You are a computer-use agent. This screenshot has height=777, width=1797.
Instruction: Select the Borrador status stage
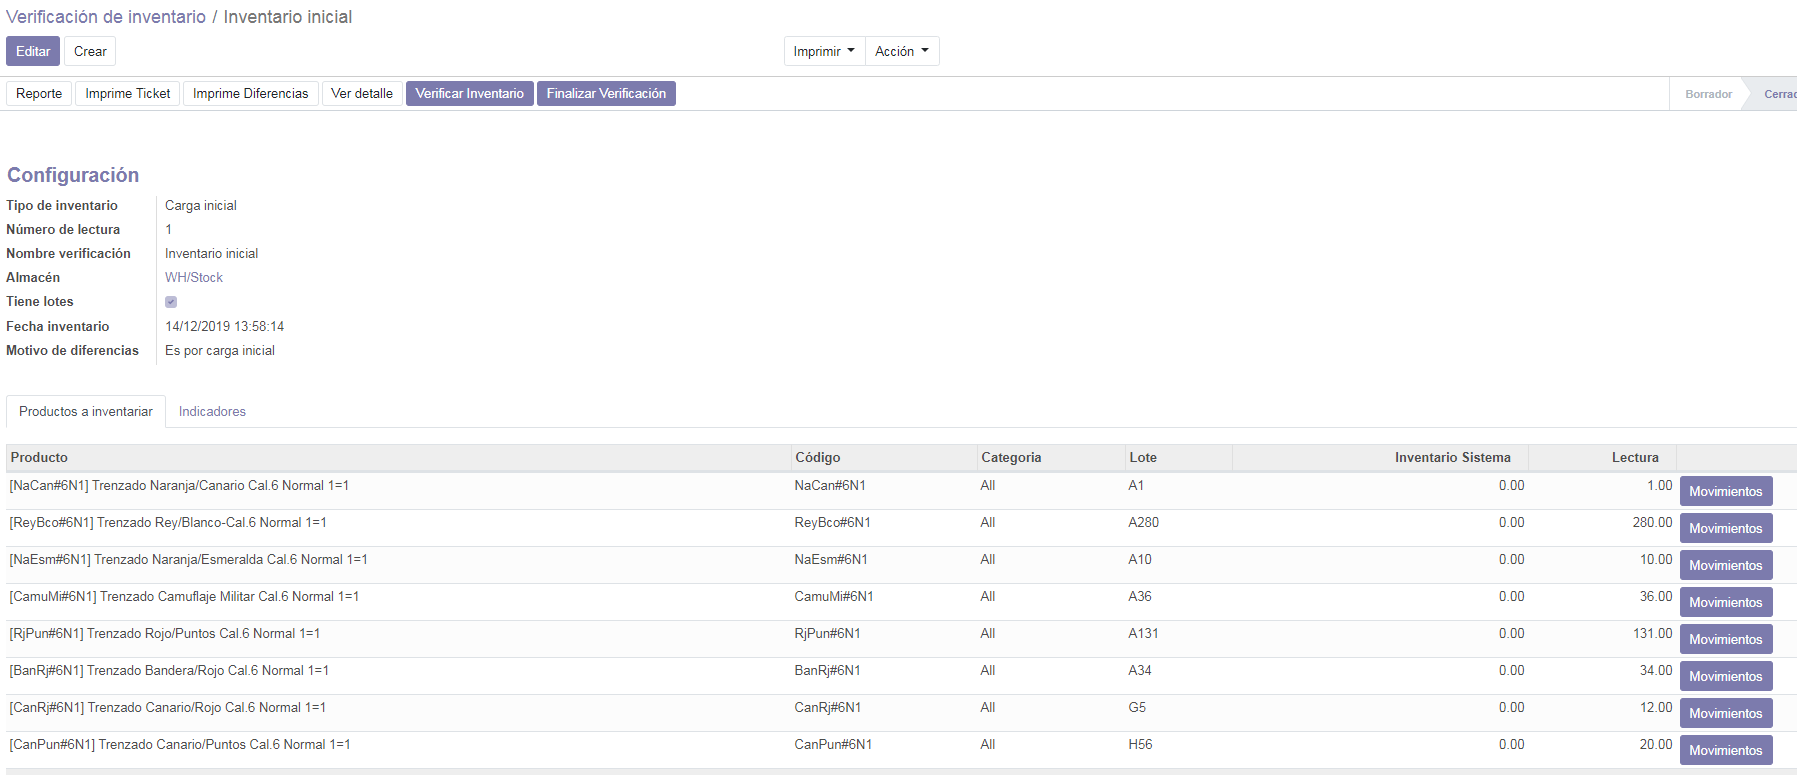pos(1708,94)
